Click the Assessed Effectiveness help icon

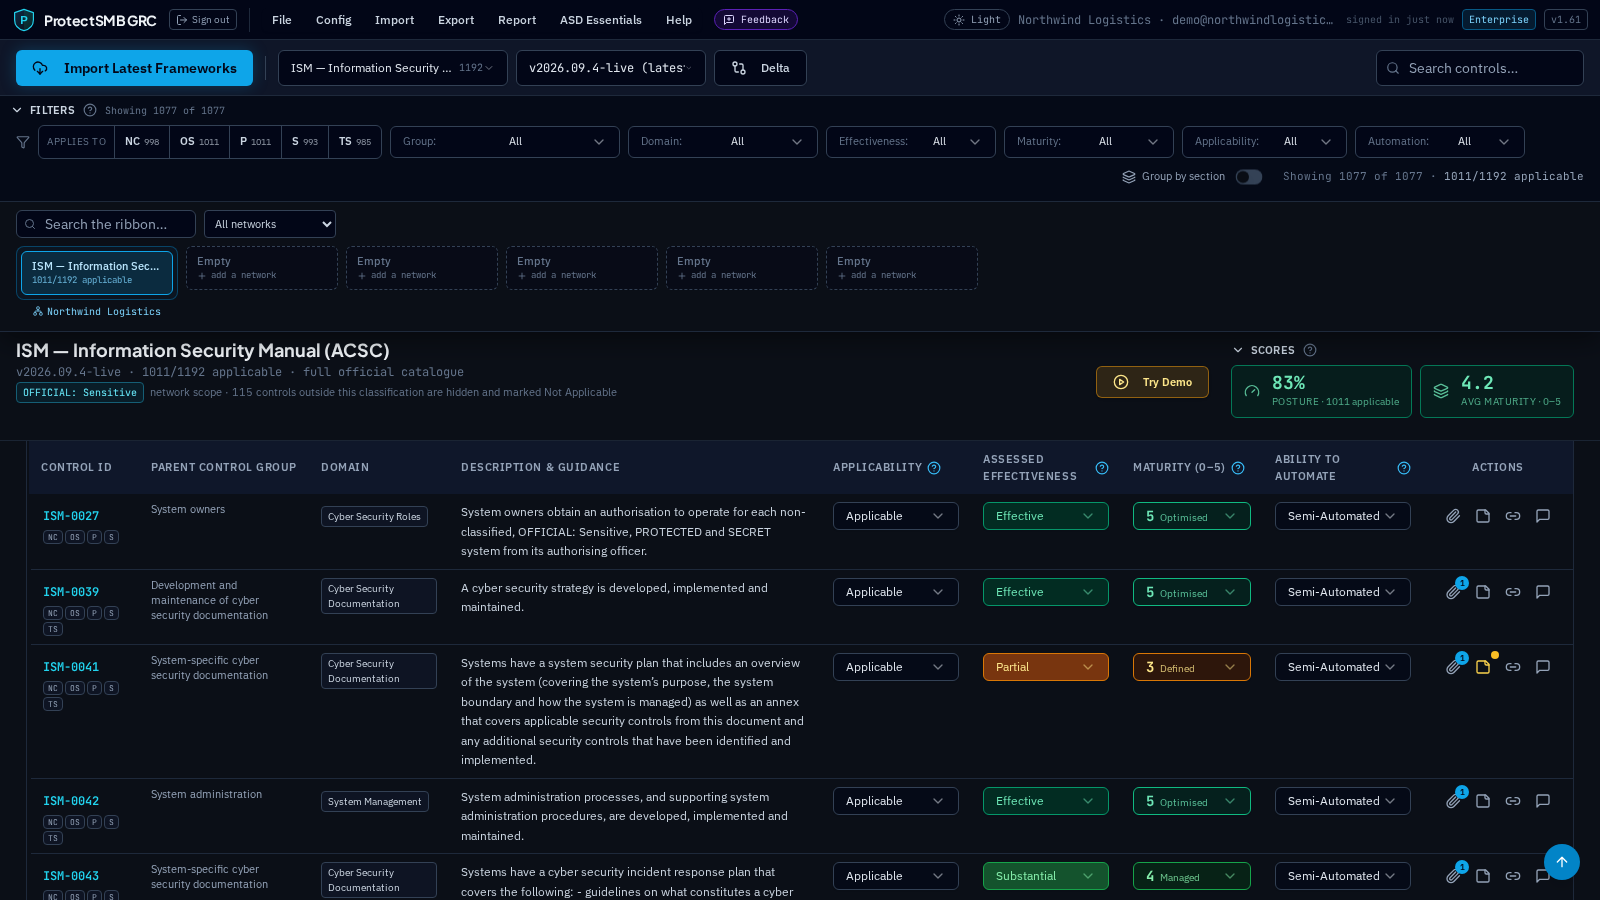click(1102, 468)
